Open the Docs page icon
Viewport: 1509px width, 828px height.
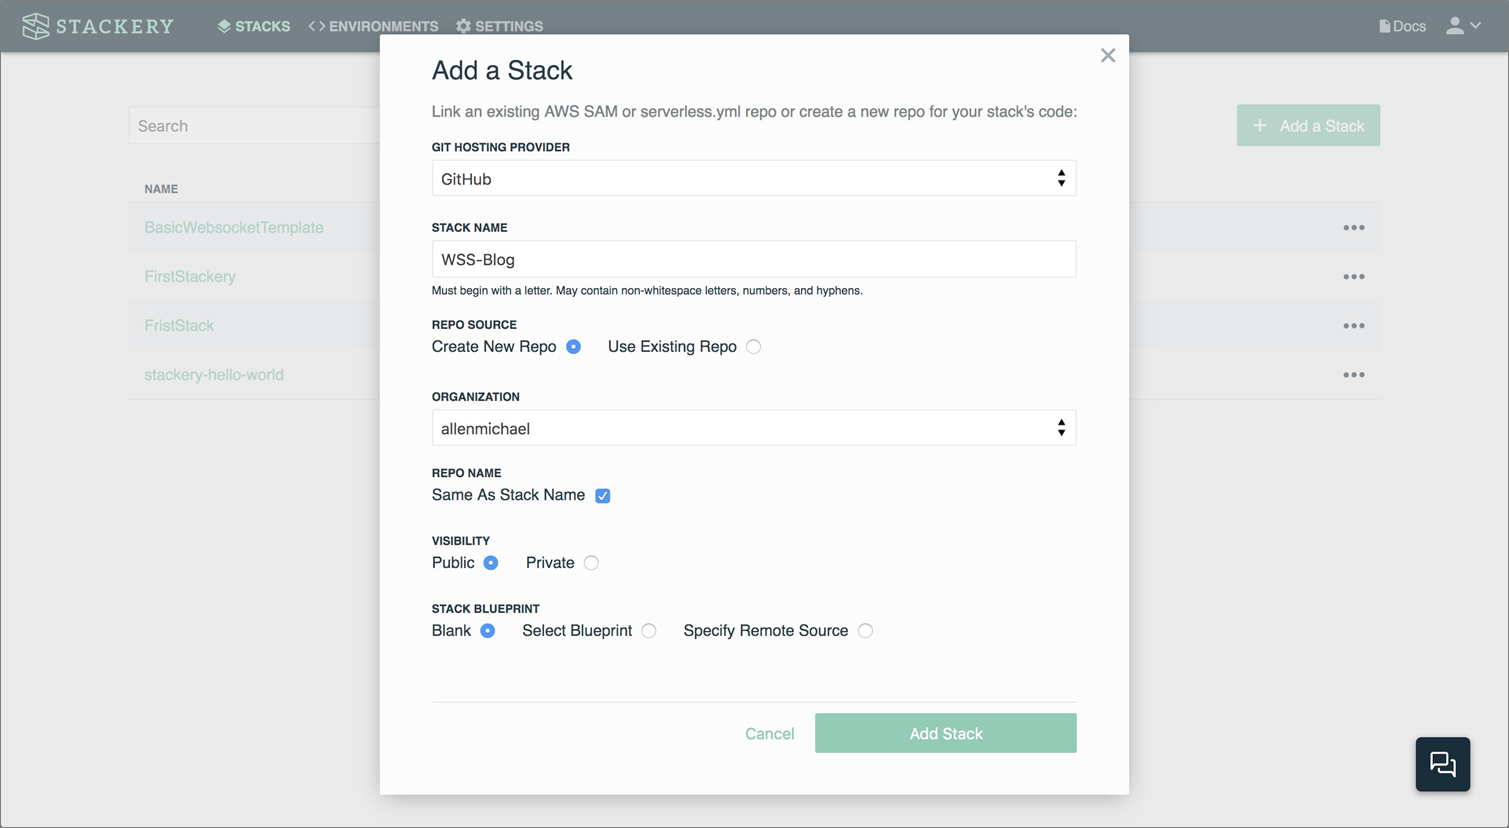(x=1385, y=26)
